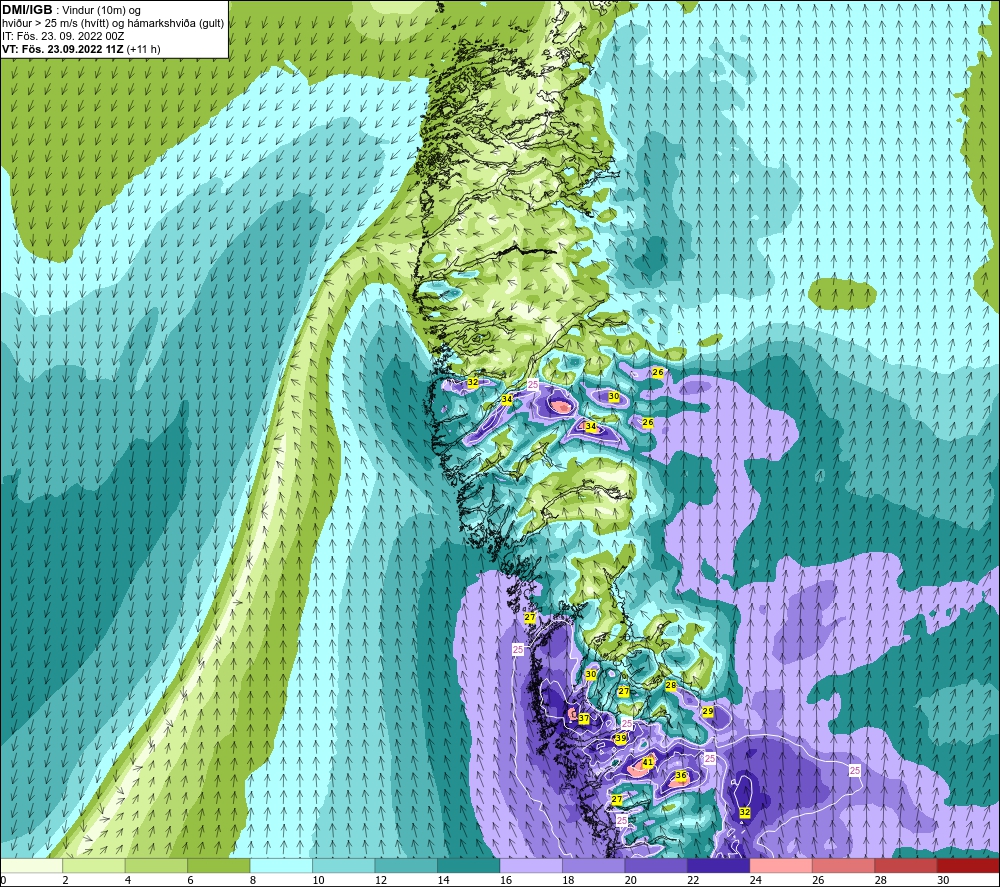Pick the purple legend swatch between 20 and 22

(x=656, y=866)
